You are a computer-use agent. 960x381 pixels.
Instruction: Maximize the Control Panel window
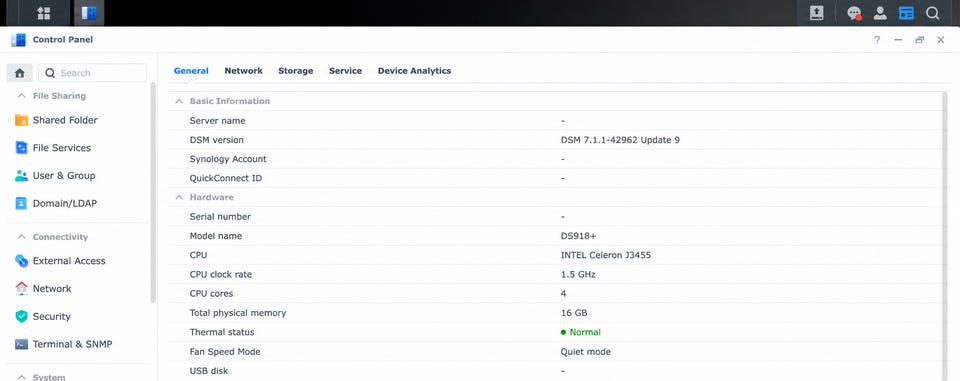click(920, 40)
